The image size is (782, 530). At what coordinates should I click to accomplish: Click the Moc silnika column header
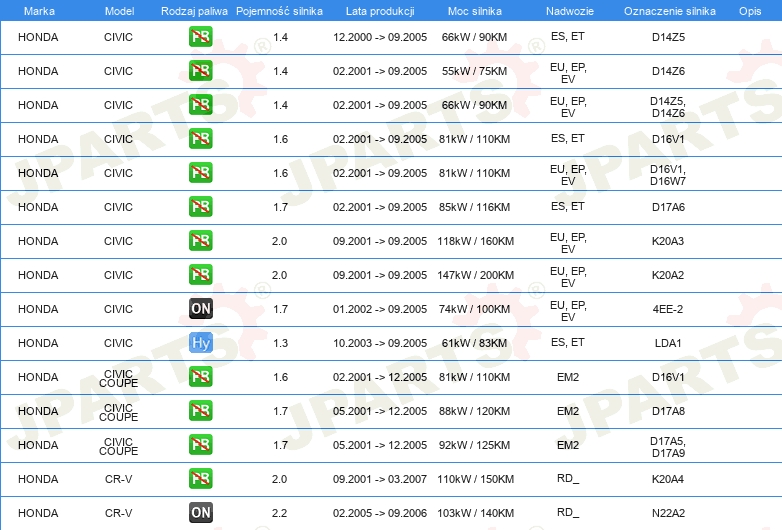475,11
